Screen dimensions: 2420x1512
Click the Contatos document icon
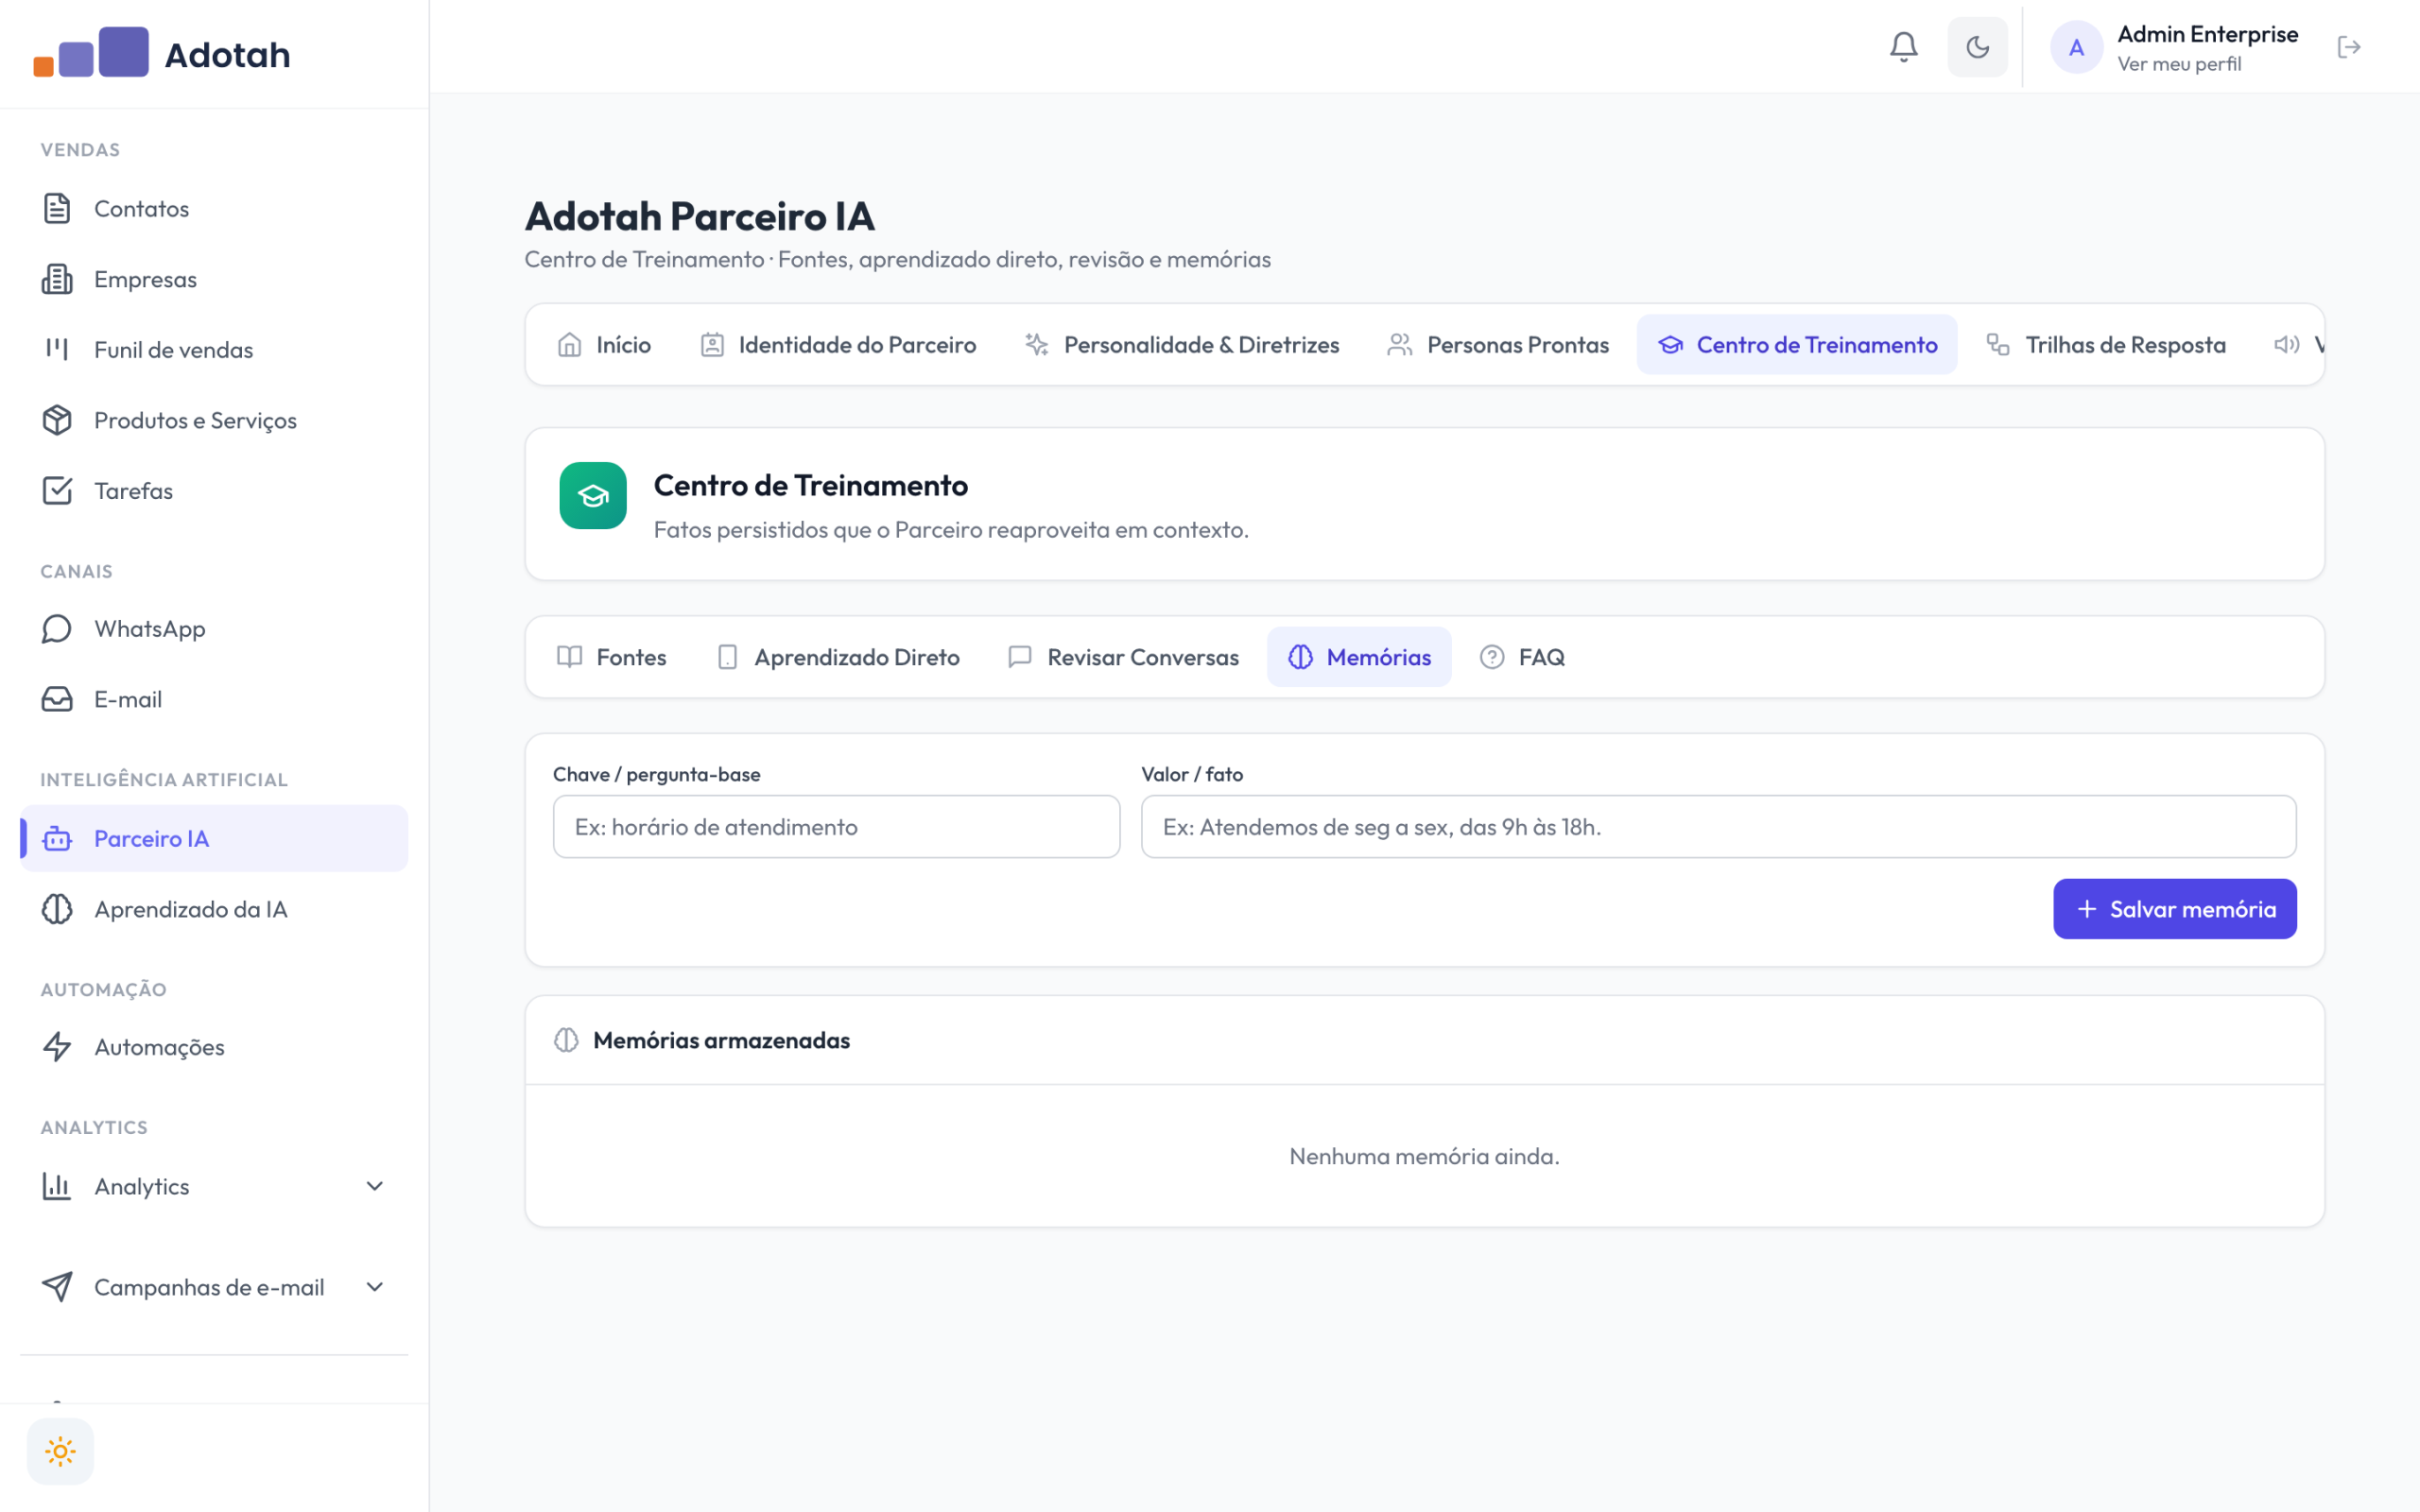tap(57, 208)
